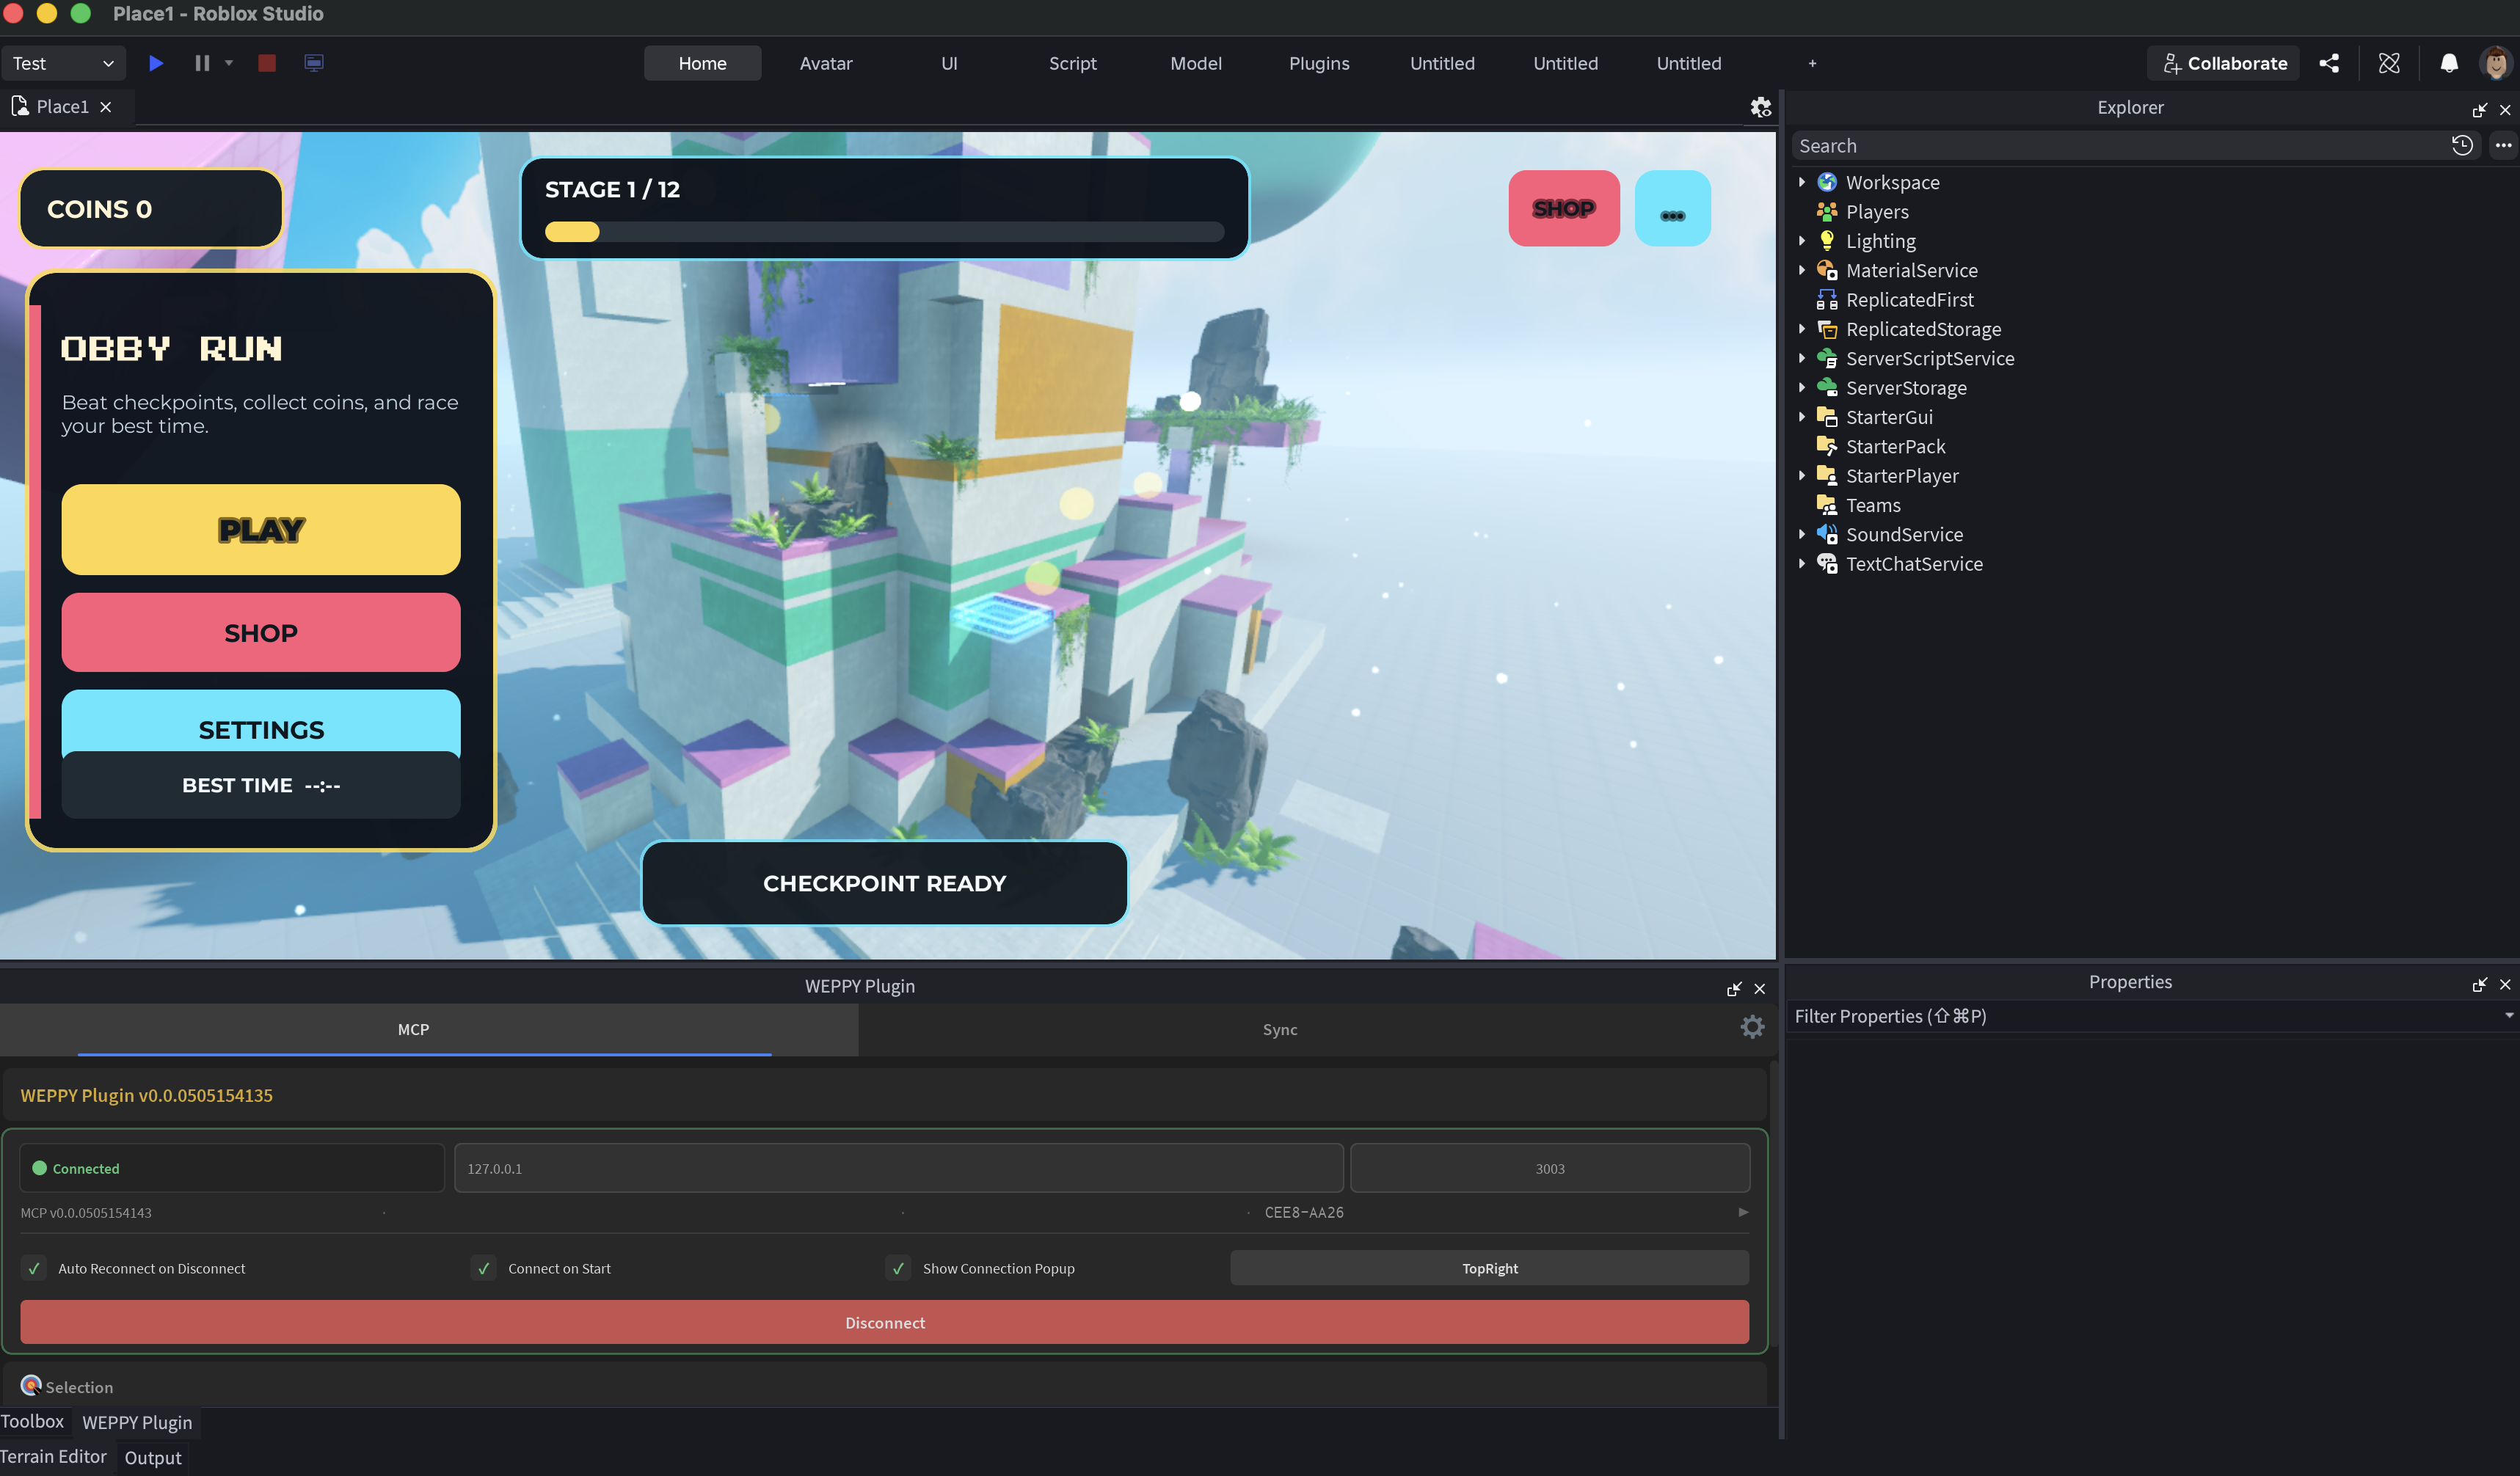Click the assistant icon beside the share button
2520x1476 pixels.
[2389, 63]
